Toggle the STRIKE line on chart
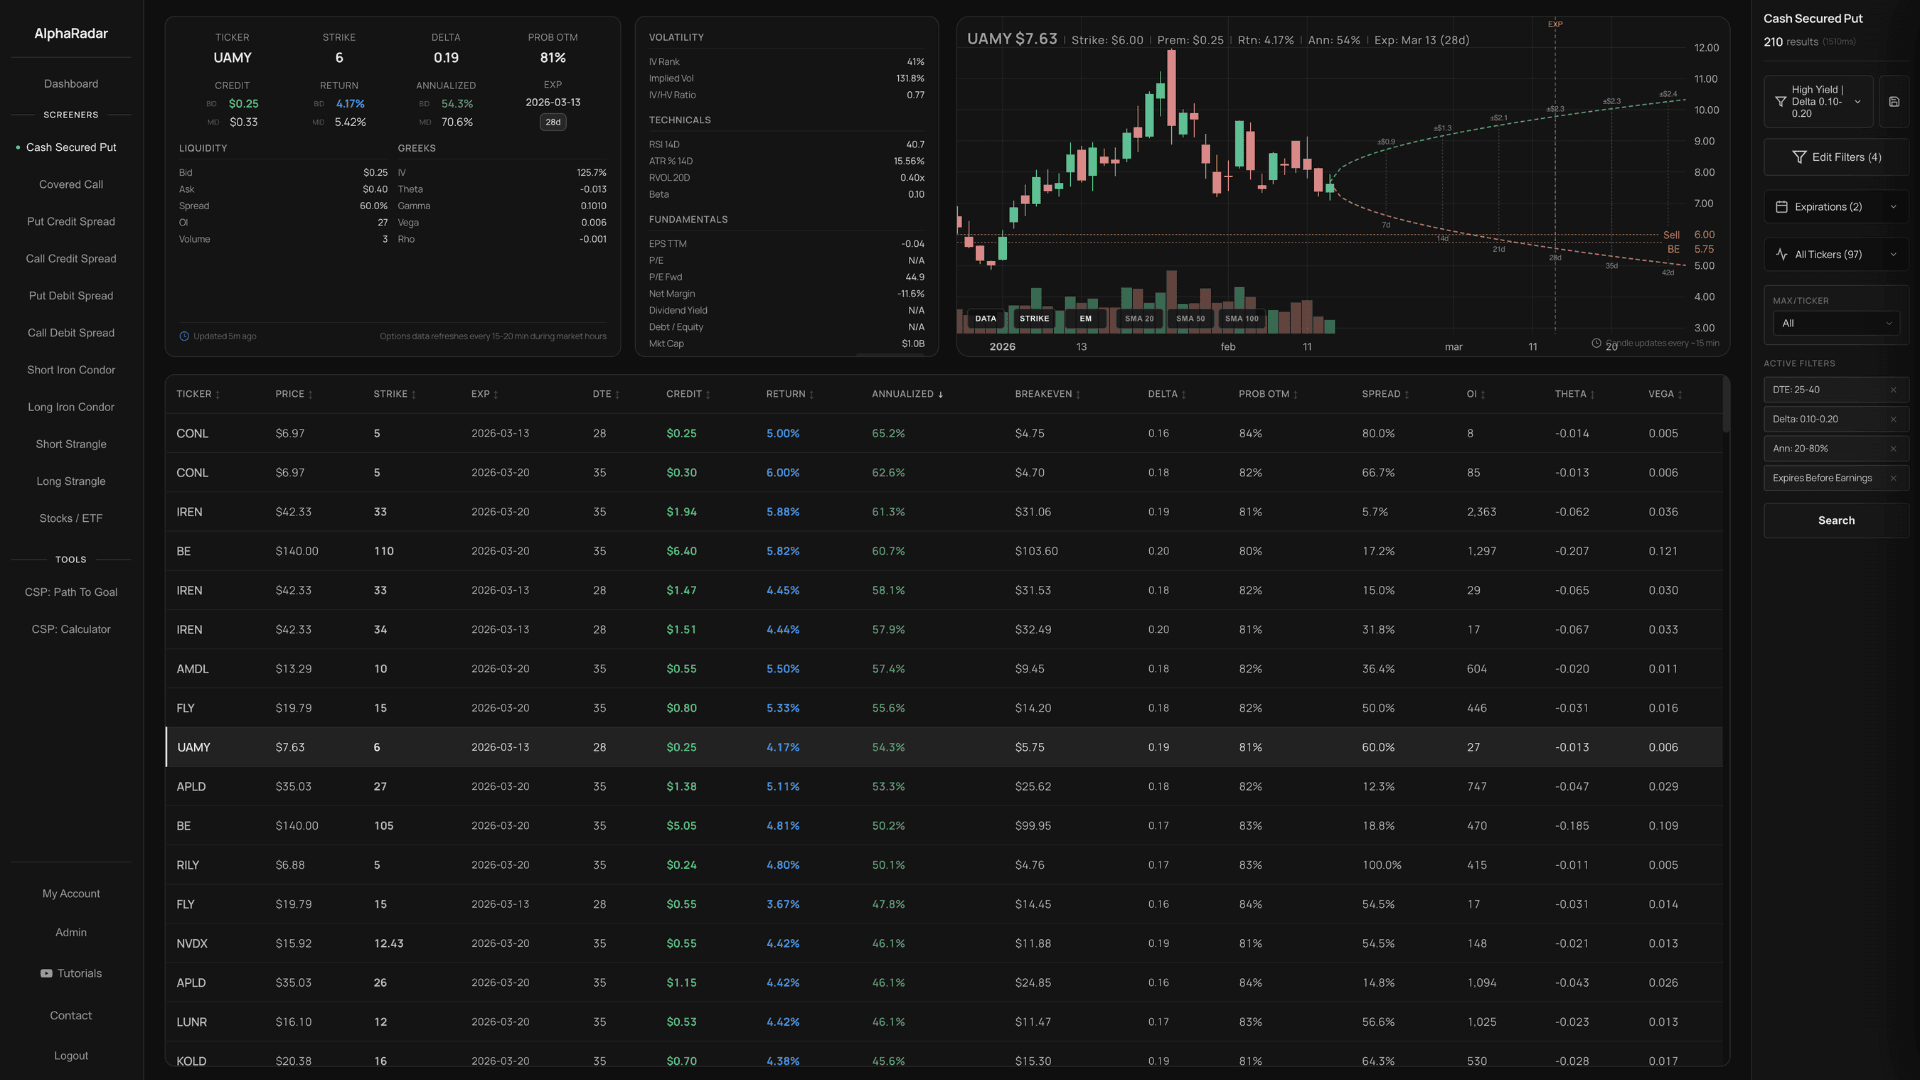This screenshot has height=1080, width=1920. click(1034, 319)
